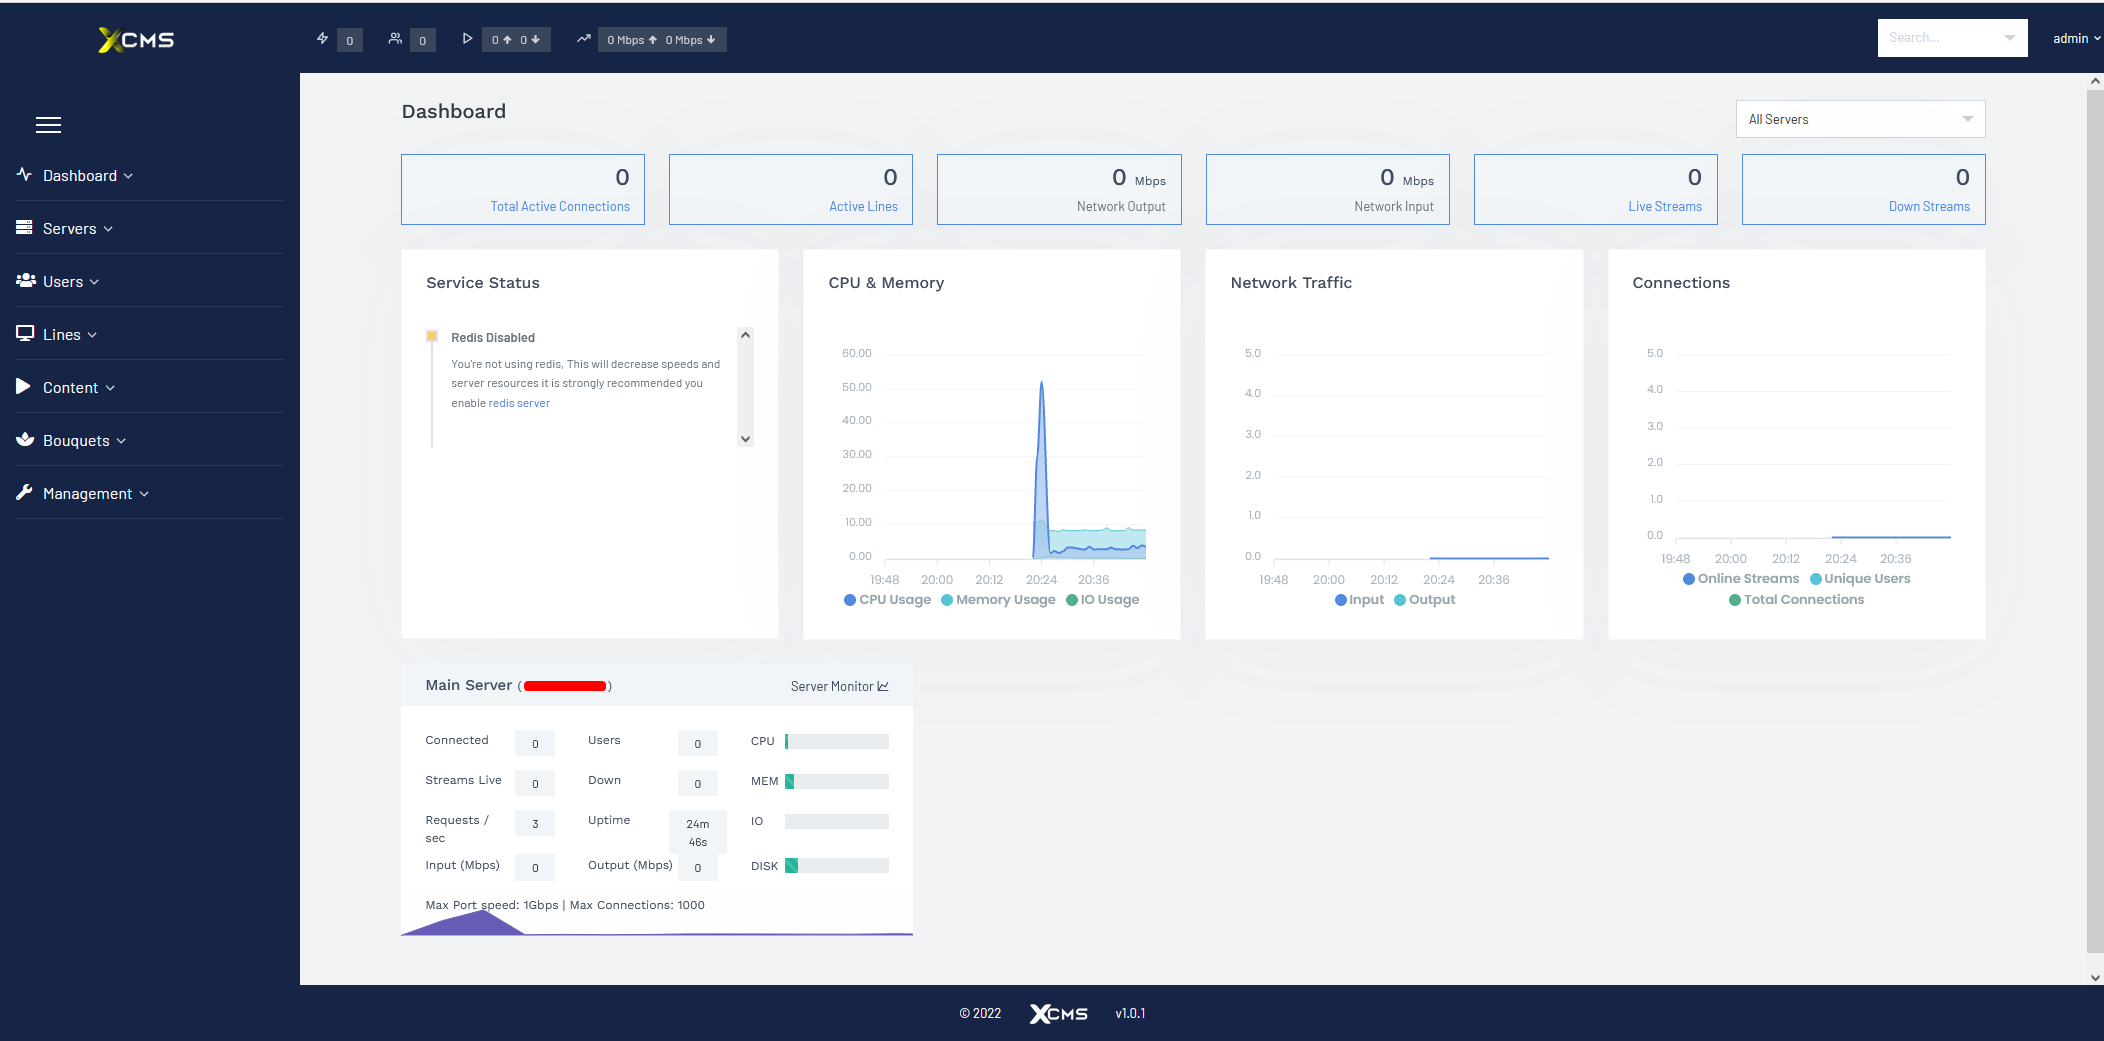The height and width of the screenshot is (1041, 2104).
Task: Click the Users group icon in sidebar
Action: tap(26, 281)
